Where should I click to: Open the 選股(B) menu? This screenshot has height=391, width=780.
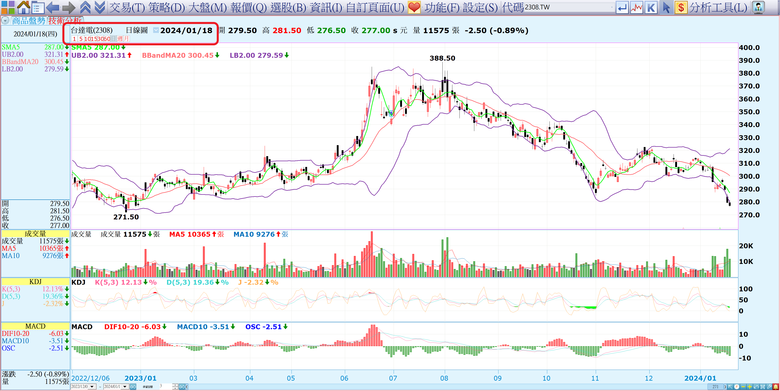click(289, 7)
